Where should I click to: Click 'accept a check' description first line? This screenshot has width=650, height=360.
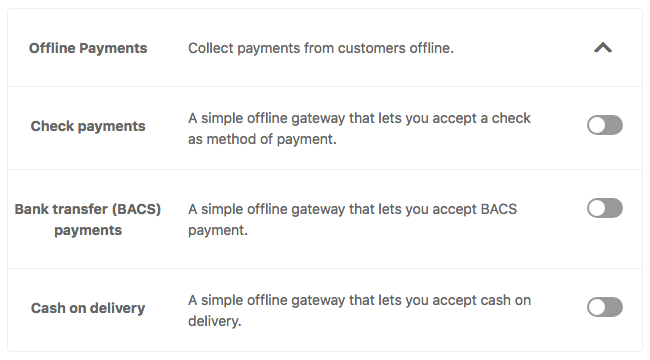pos(359,118)
